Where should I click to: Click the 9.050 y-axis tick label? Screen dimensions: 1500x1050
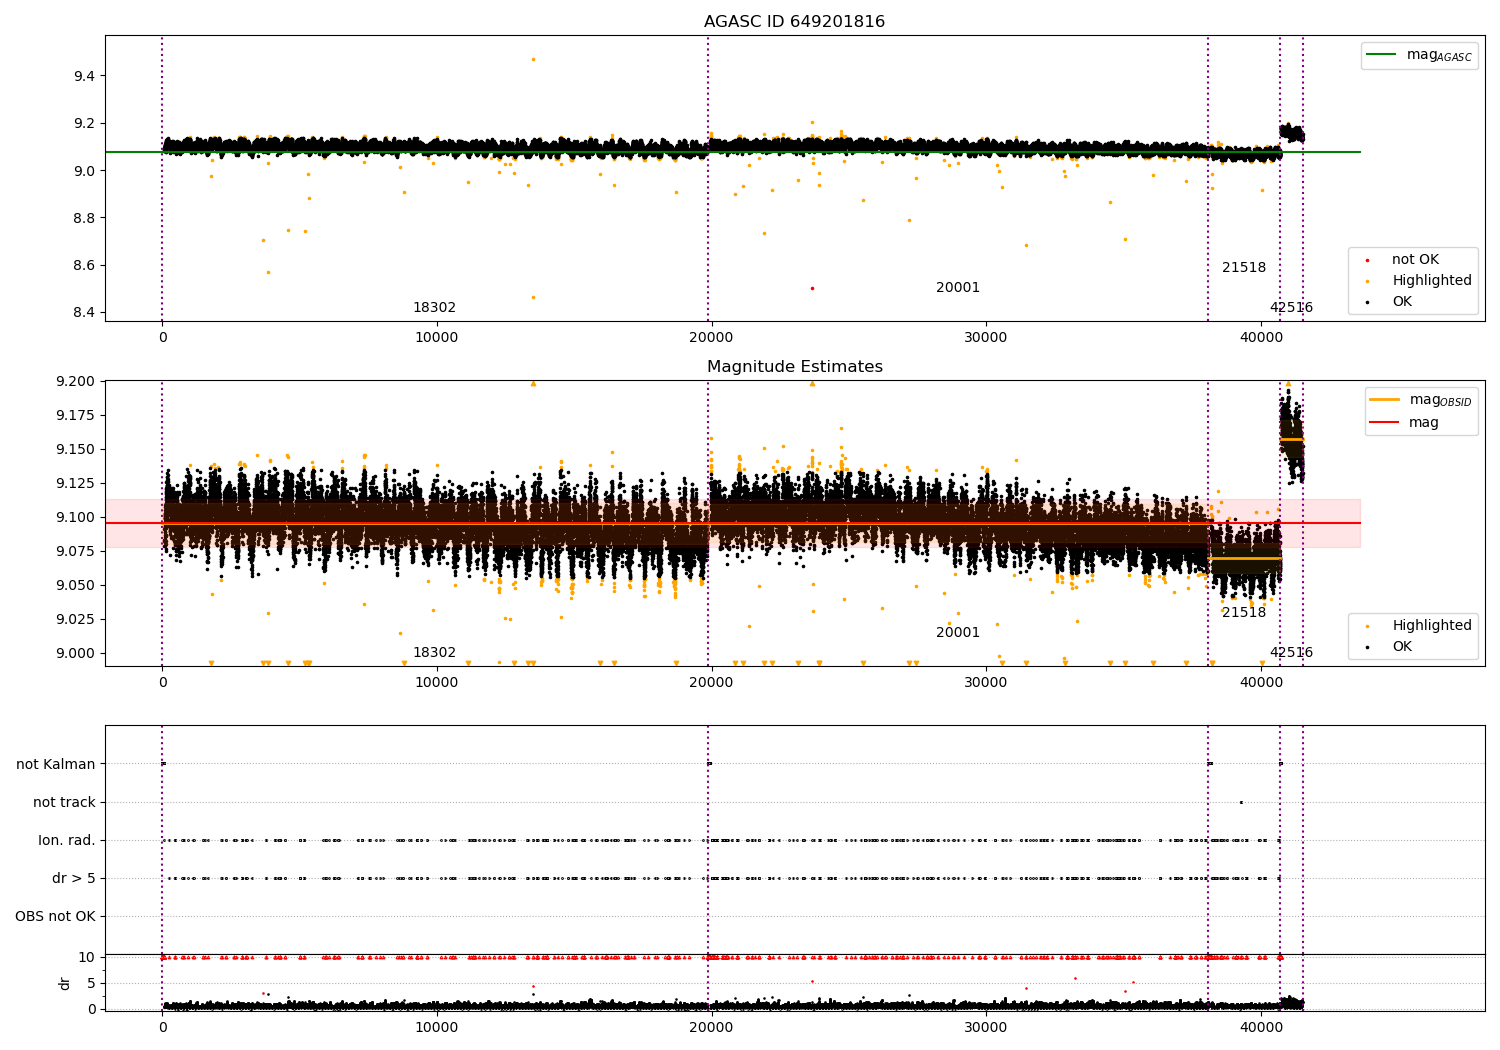click(75, 586)
